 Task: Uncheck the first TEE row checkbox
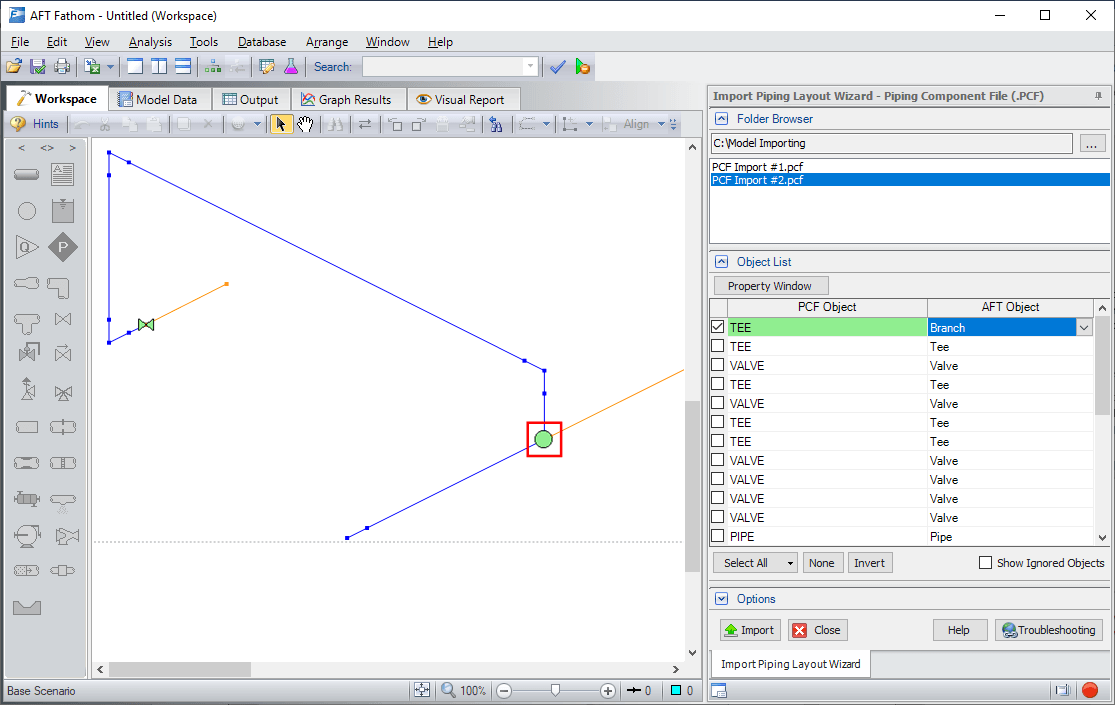(x=718, y=327)
